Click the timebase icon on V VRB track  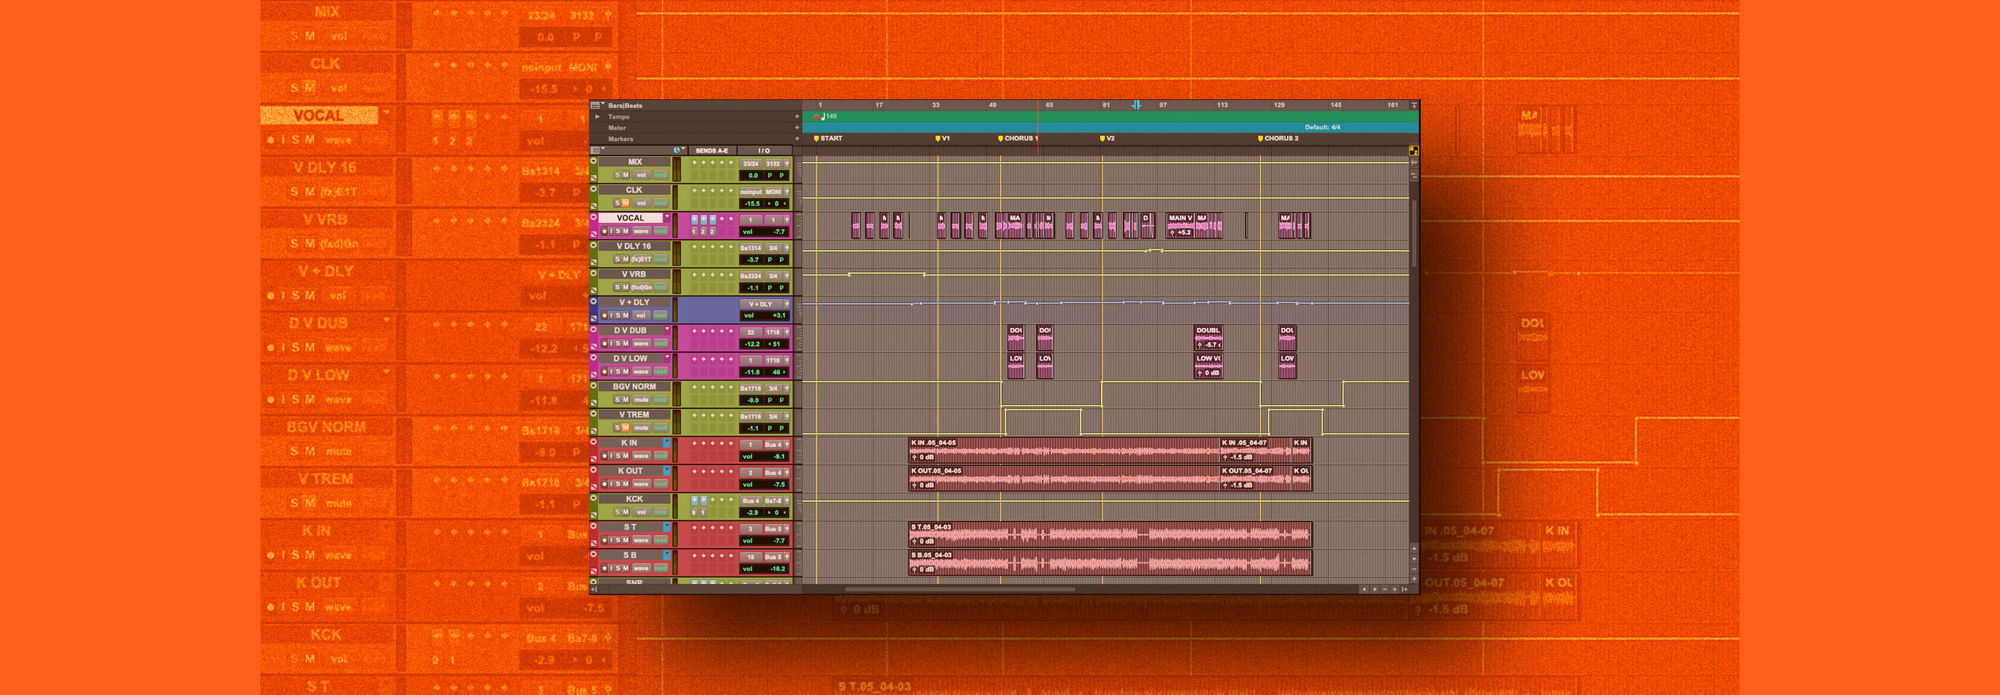[x=594, y=289]
